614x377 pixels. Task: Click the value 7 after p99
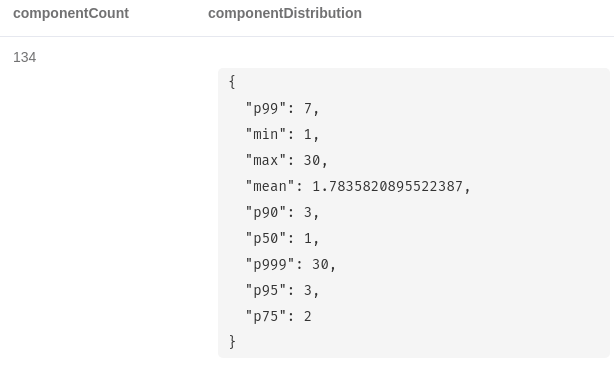click(x=308, y=109)
